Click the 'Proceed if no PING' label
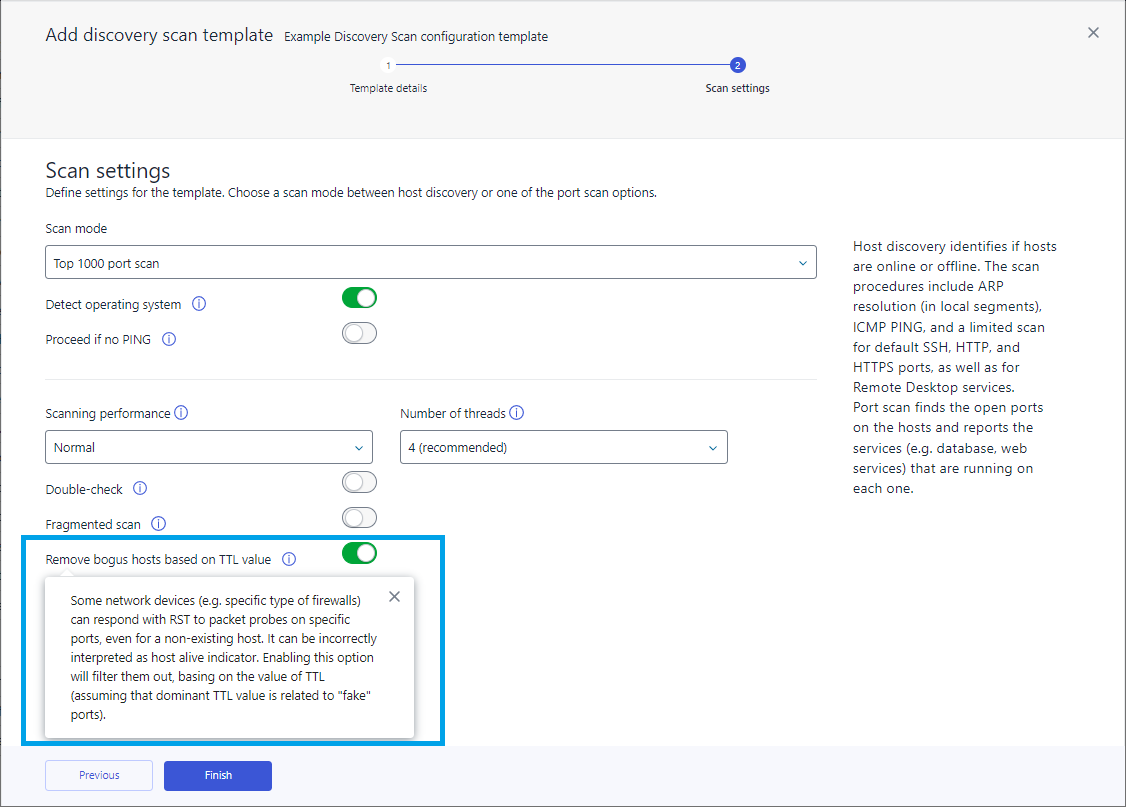This screenshot has width=1126, height=807. [98, 340]
